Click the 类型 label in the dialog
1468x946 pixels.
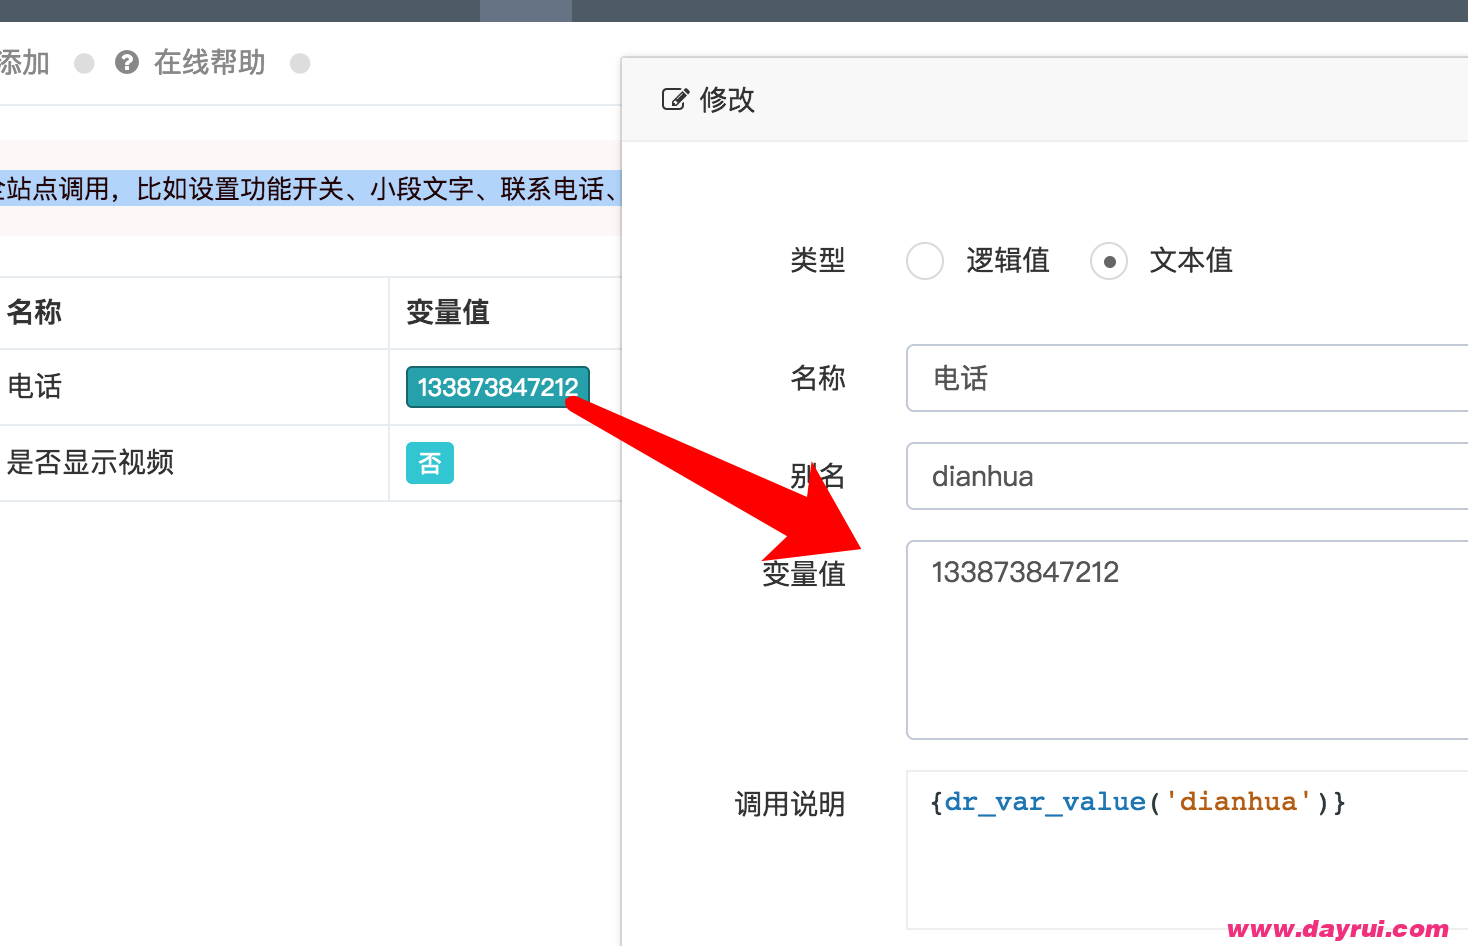click(818, 261)
